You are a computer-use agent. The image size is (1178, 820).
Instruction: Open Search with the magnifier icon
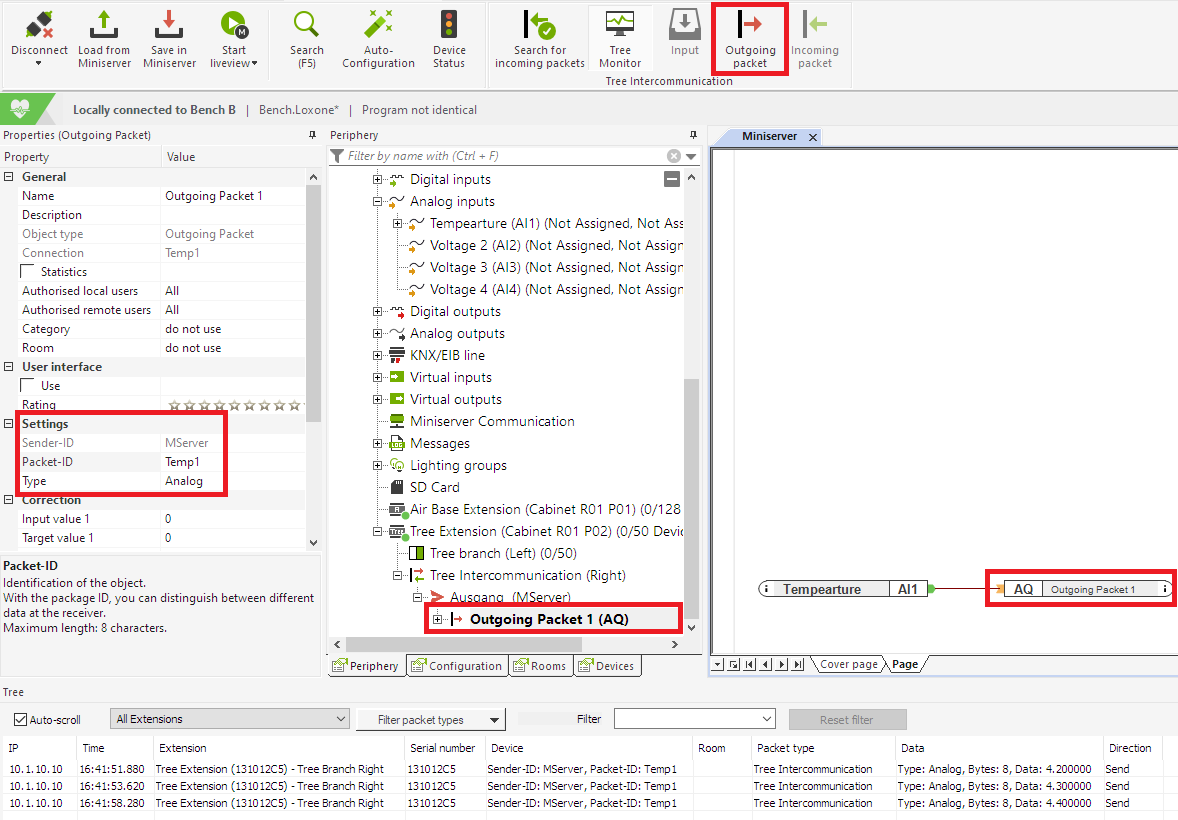pyautogui.click(x=306, y=38)
